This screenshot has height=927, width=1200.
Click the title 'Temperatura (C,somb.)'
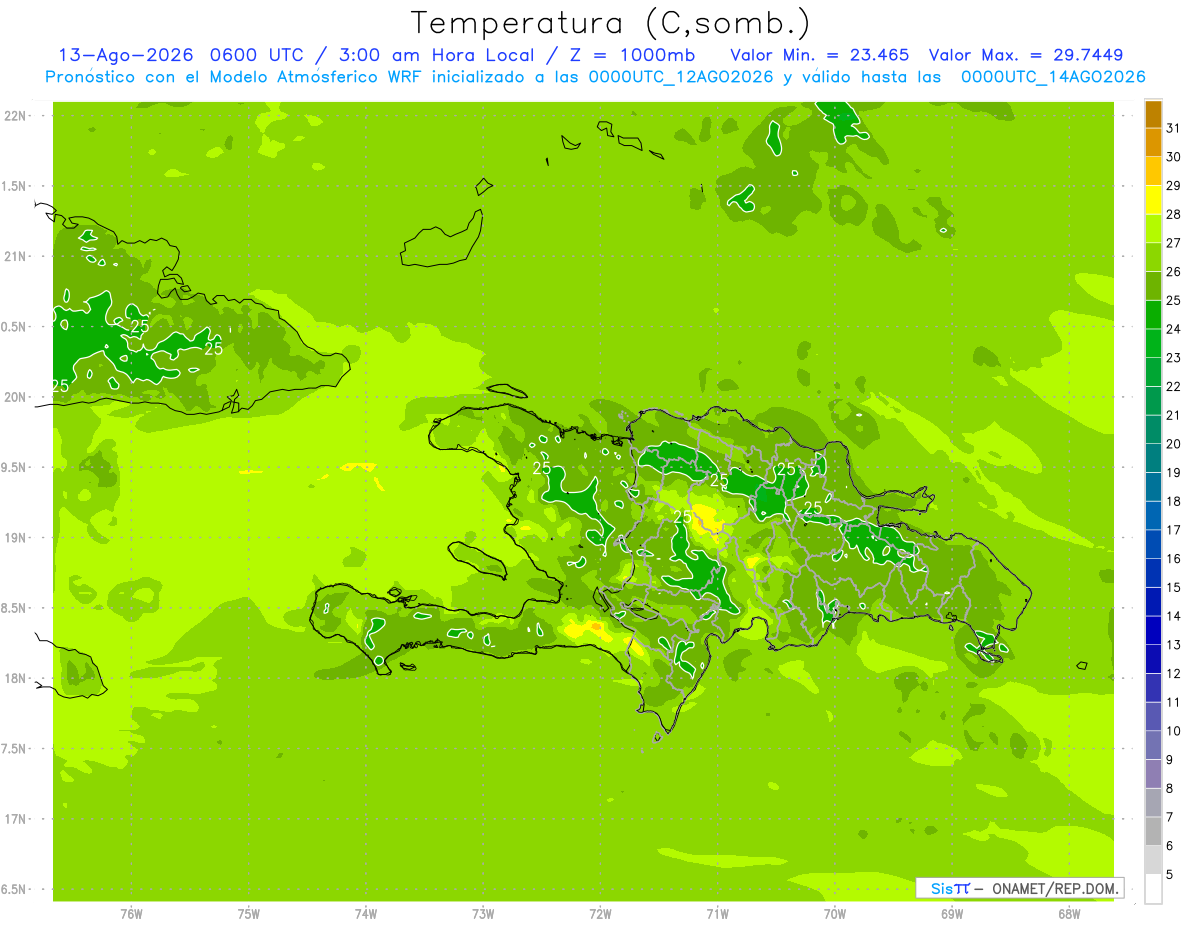pyautogui.click(x=610, y=24)
